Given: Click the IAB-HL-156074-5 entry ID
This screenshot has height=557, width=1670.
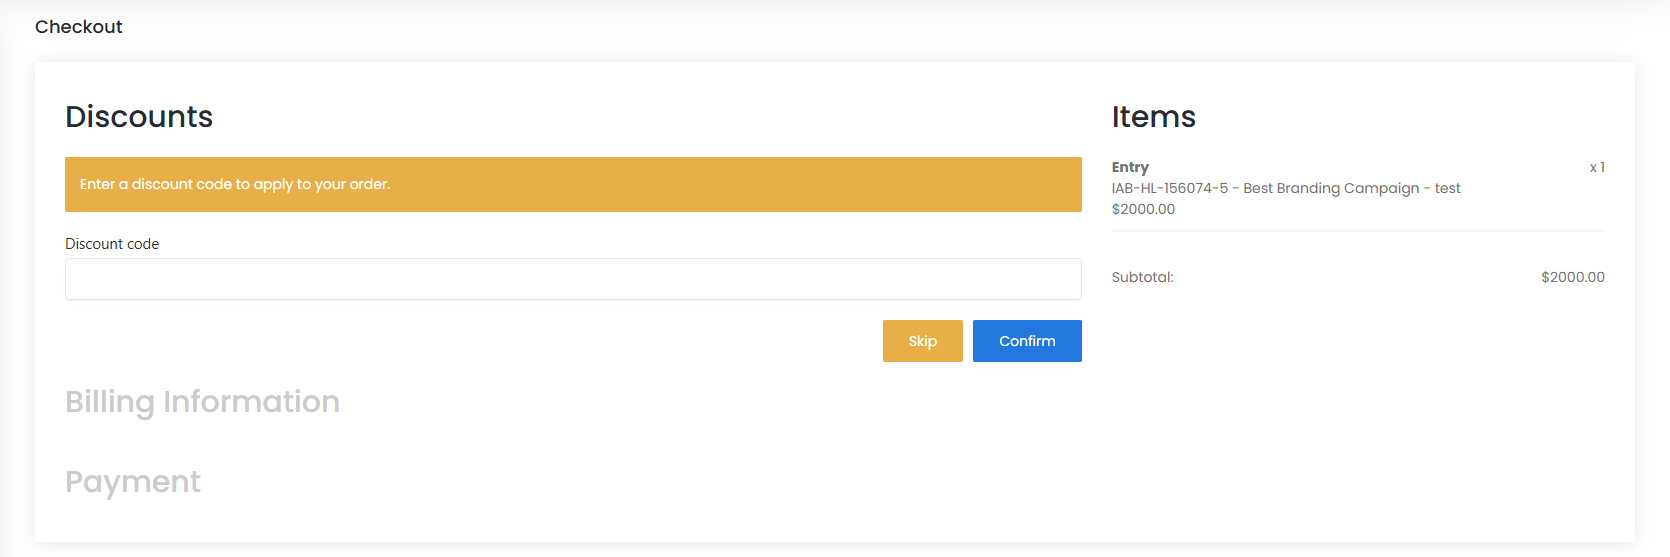Looking at the screenshot, I should [1169, 188].
